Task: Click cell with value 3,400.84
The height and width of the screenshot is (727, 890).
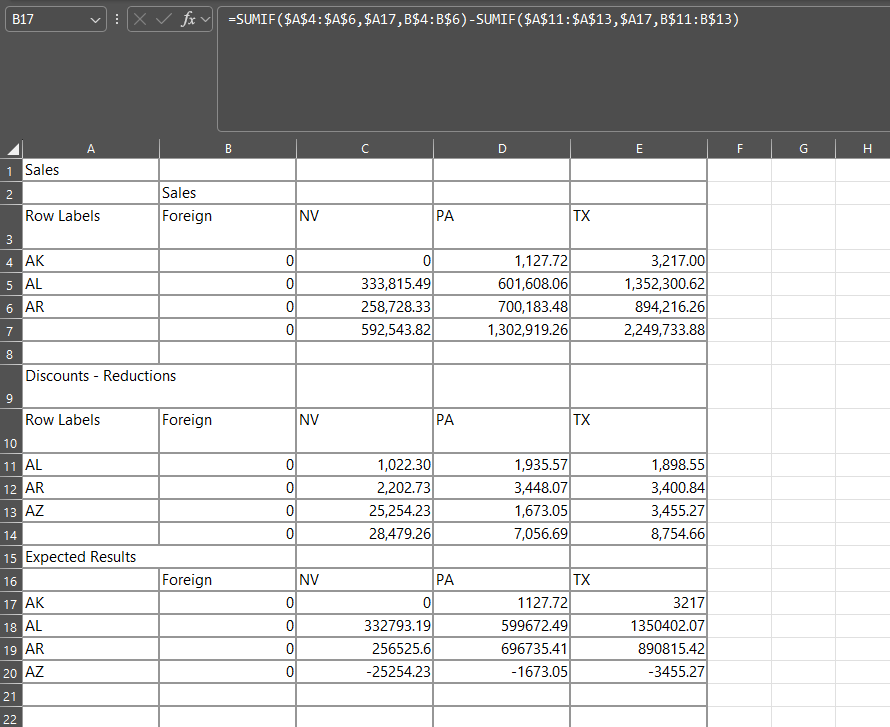Action: 639,488
